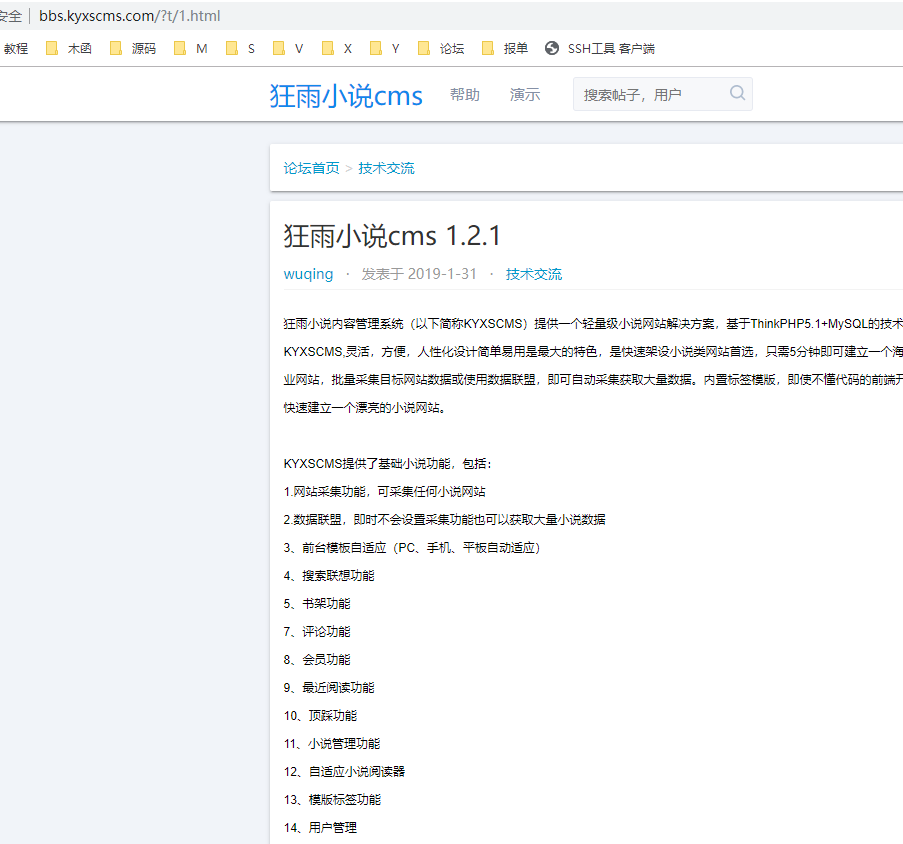This screenshot has width=903, height=844.
Task: Open the 教程 bookmark folder
Action: (x=15, y=48)
